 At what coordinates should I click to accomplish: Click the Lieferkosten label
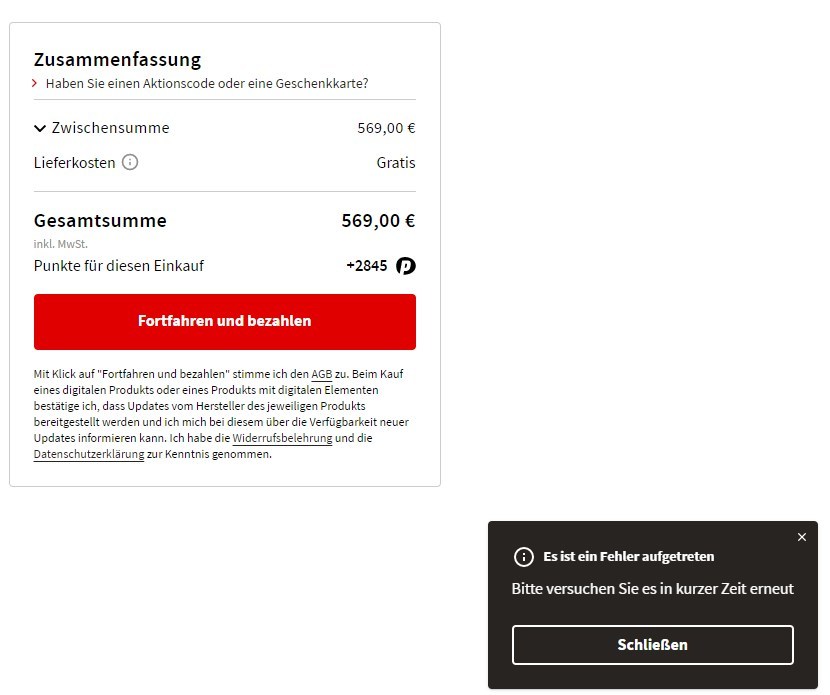(x=74, y=162)
